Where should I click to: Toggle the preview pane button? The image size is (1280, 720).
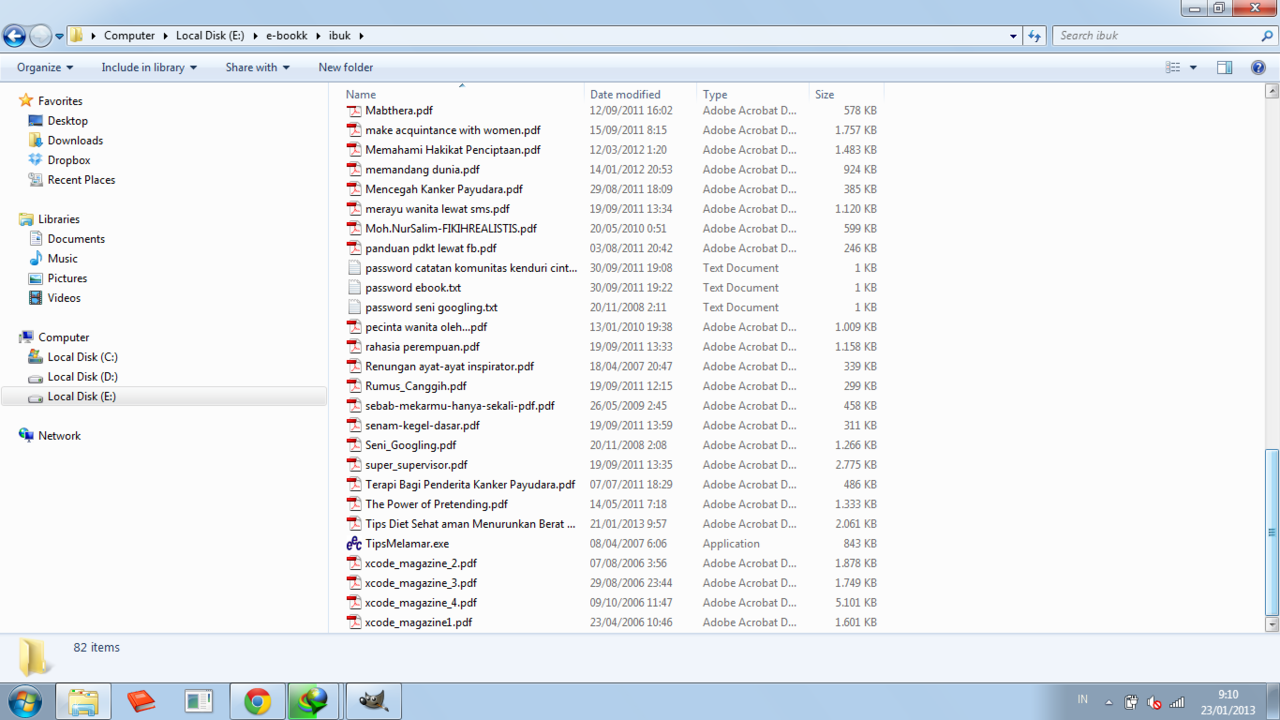coord(1224,68)
